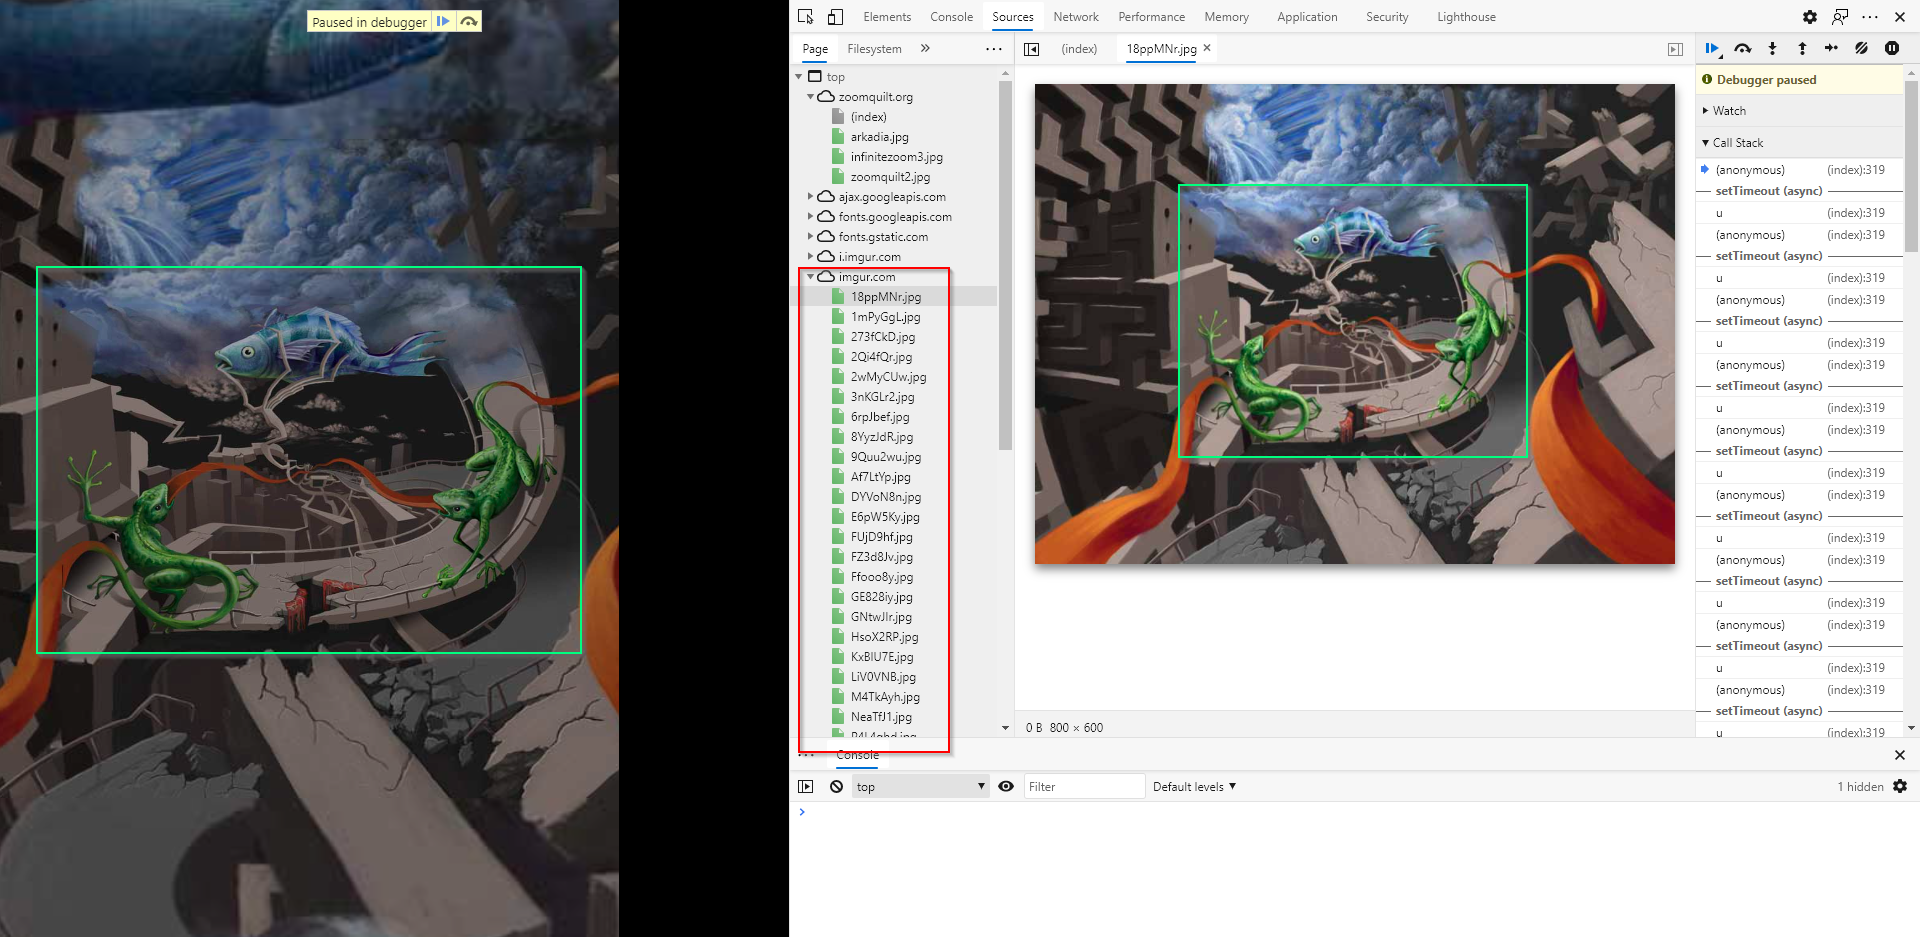This screenshot has height=937, width=1920.
Task: Open the Network tab
Action: (x=1076, y=17)
